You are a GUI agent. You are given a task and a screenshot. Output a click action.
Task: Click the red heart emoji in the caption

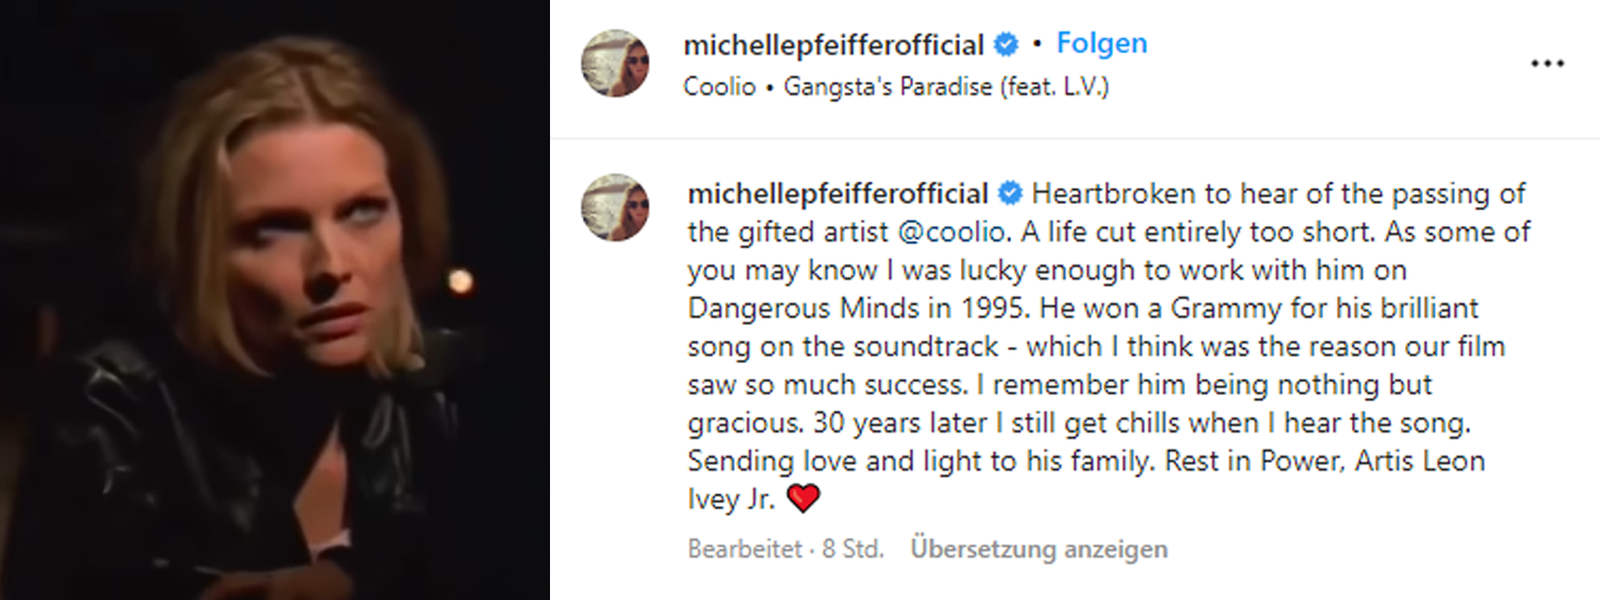805,494
